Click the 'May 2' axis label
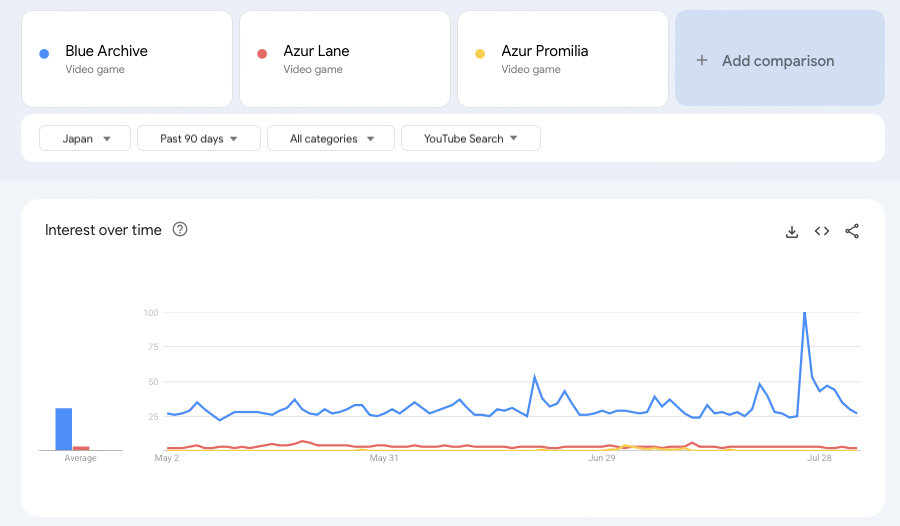 tap(167, 458)
